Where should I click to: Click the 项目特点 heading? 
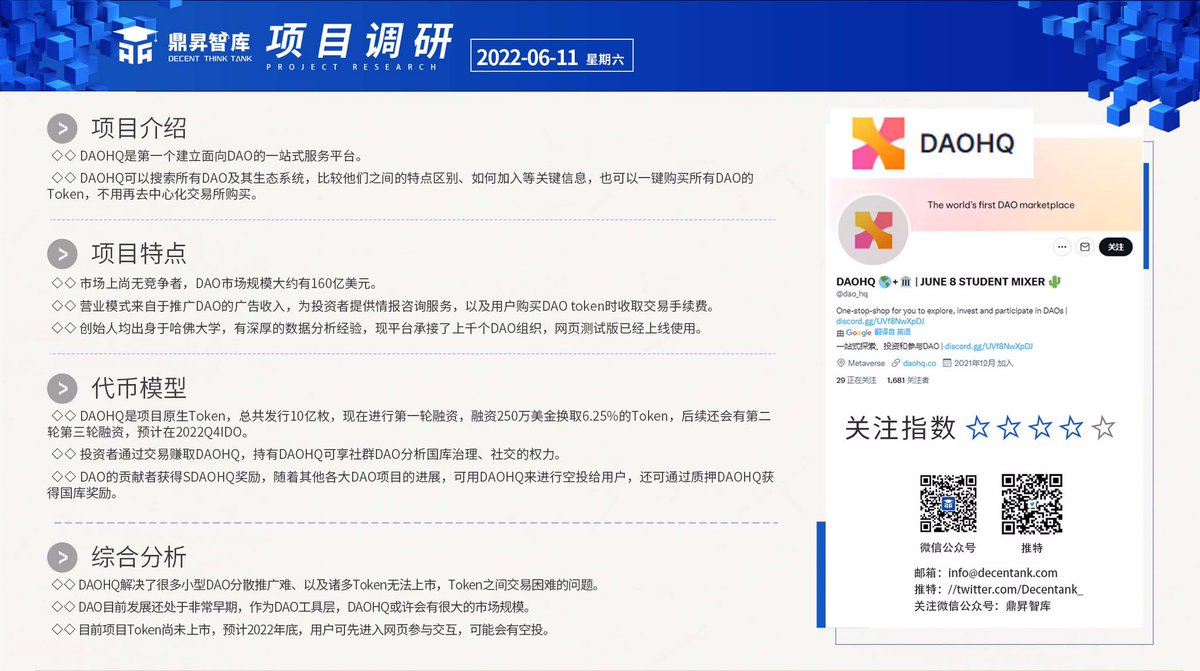pos(139,254)
